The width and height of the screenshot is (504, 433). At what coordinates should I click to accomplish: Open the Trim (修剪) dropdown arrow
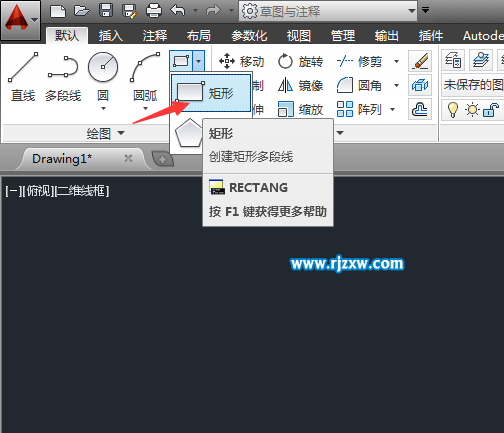(396, 61)
